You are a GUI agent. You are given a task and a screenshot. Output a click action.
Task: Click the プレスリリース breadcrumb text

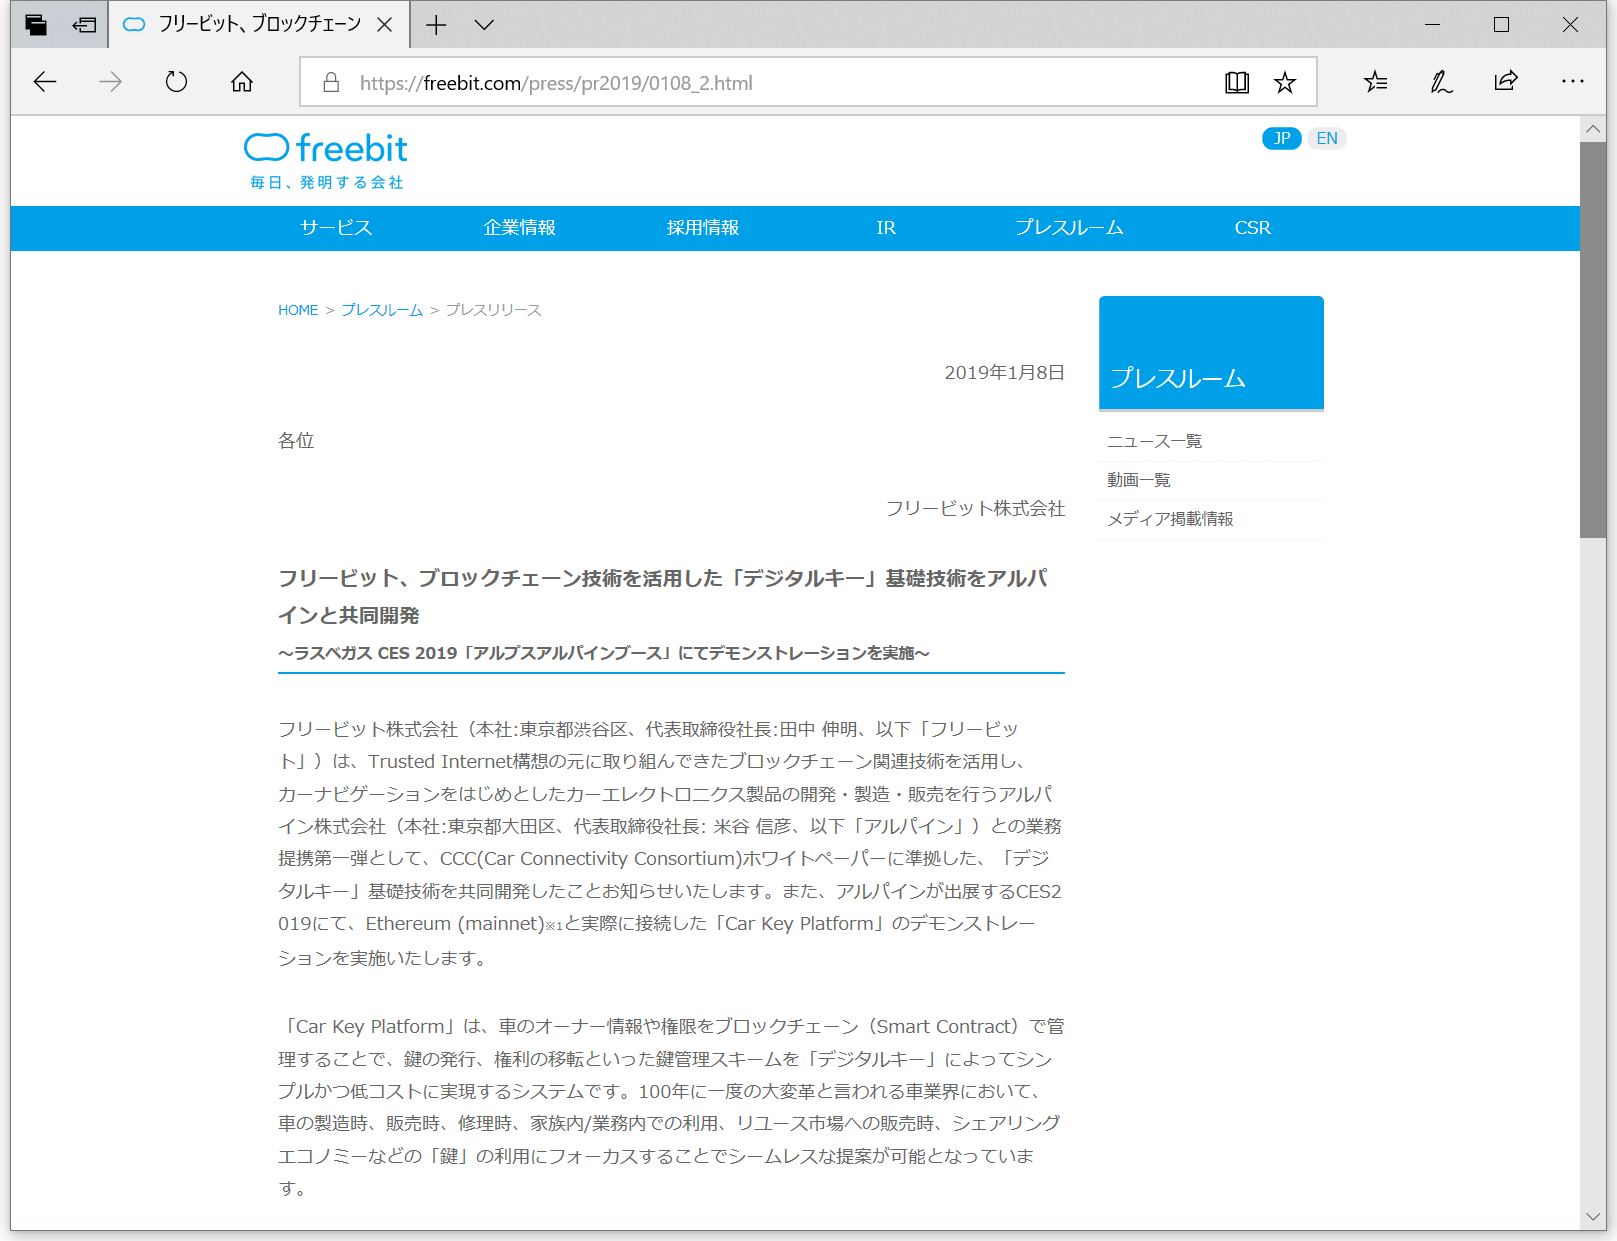[x=494, y=310]
